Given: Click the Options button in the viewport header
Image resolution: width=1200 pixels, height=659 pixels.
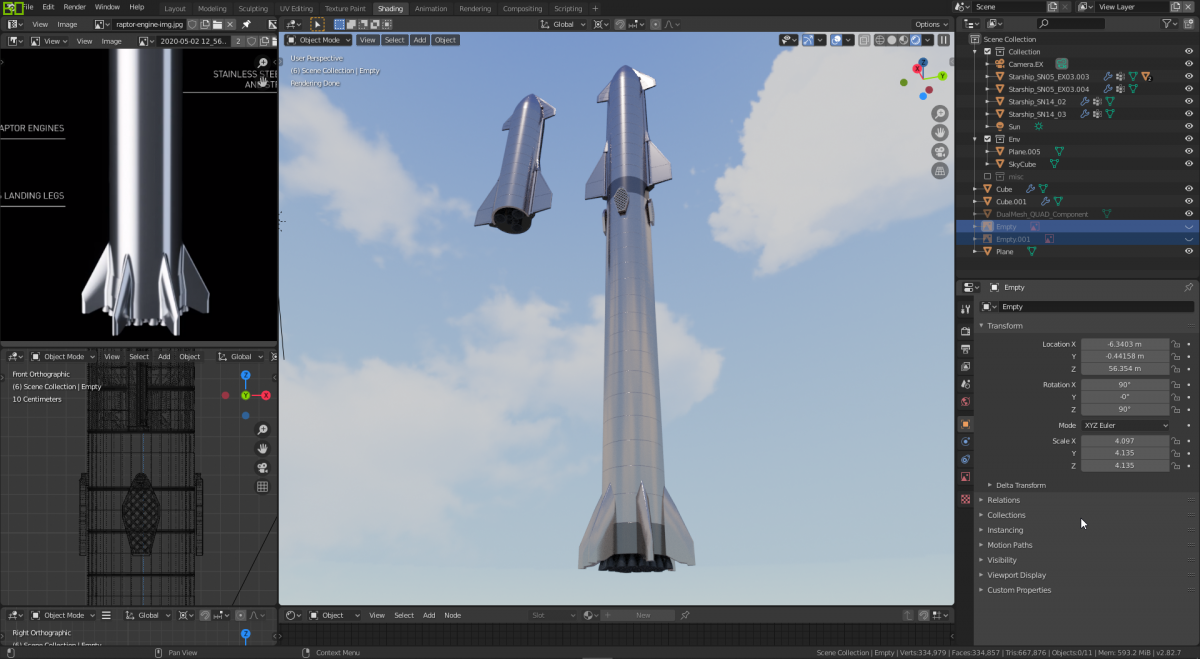Looking at the screenshot, I should (928, 24).
